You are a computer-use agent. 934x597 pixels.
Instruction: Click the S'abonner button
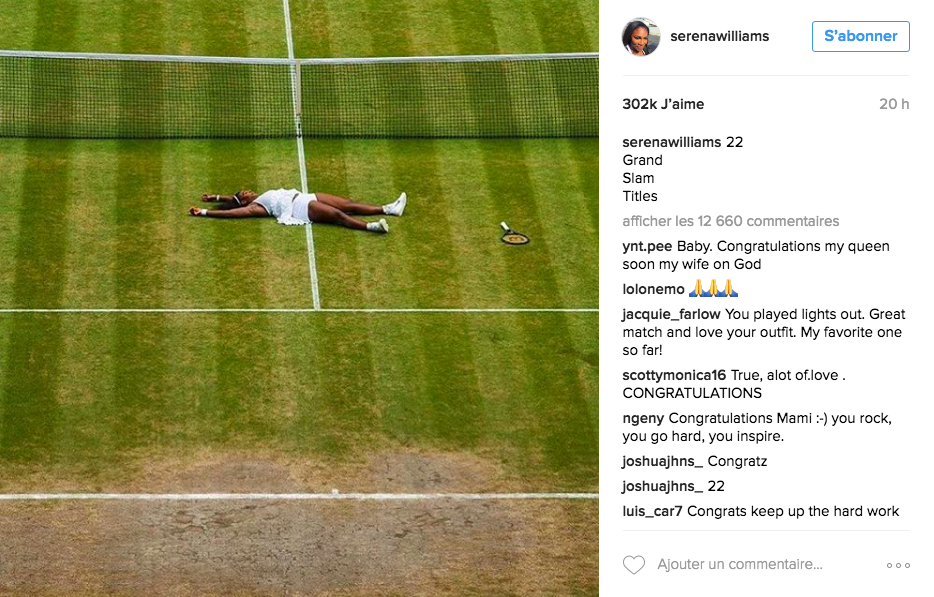[861, 36]
